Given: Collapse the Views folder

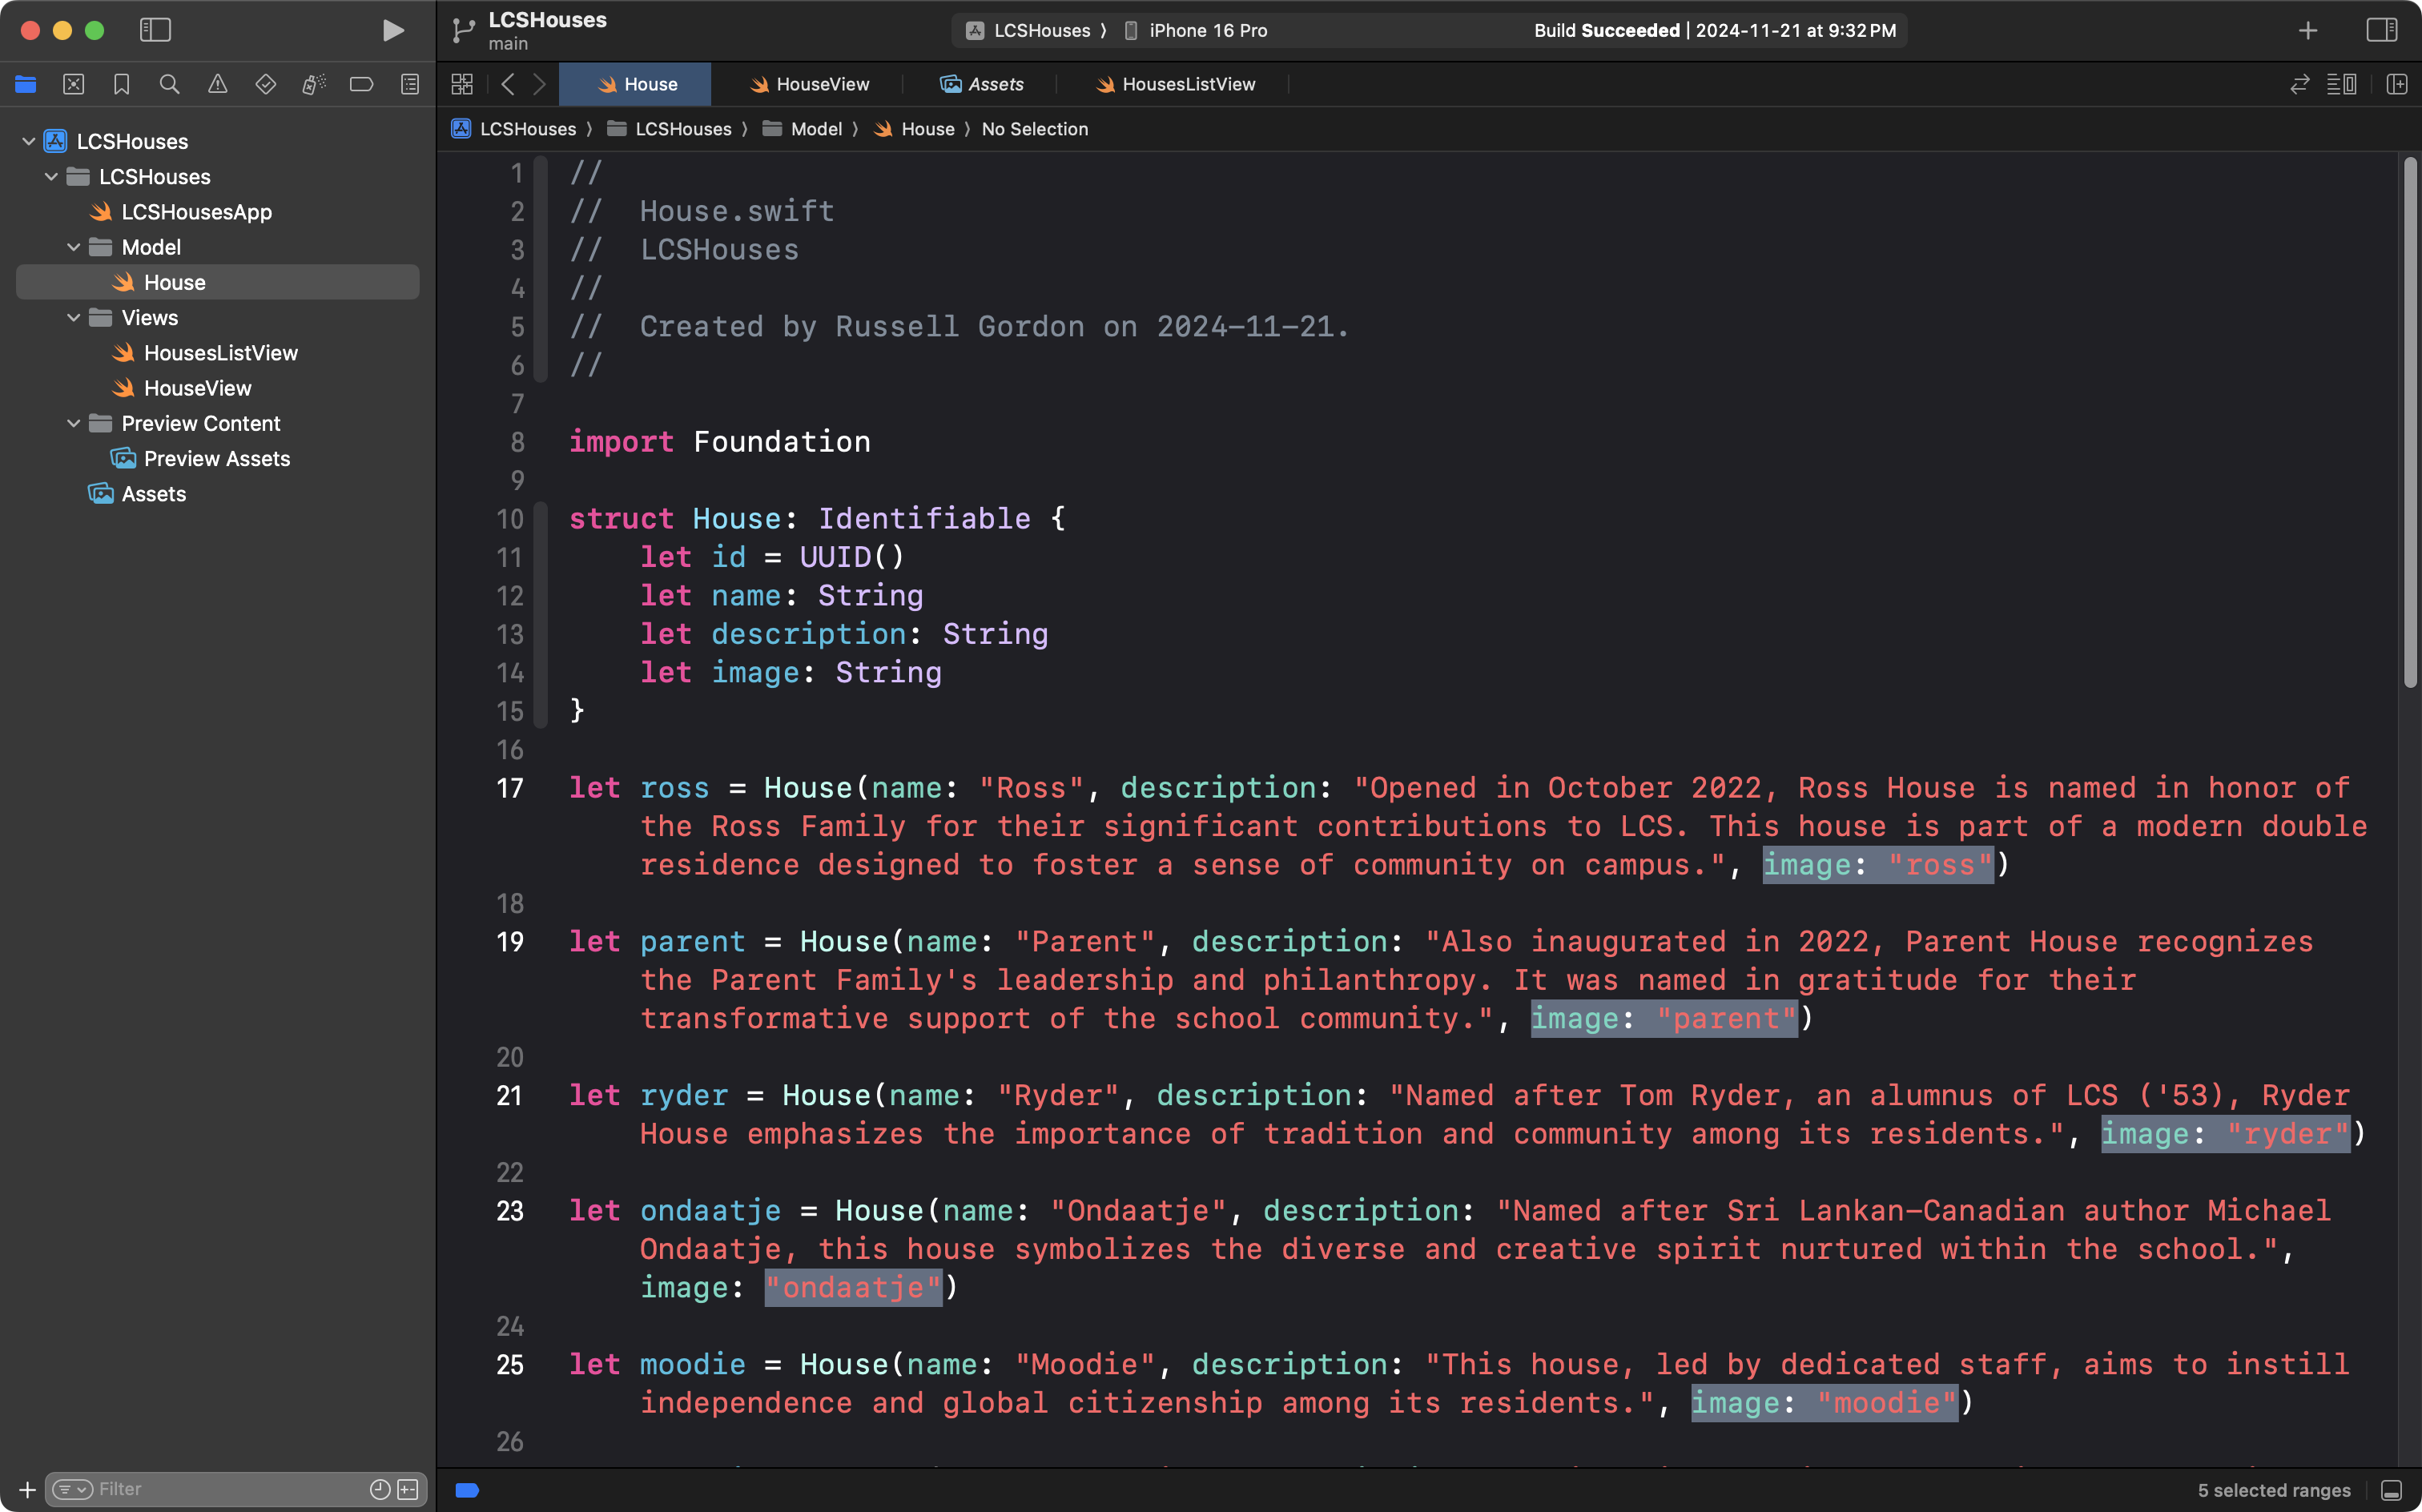Looking at the screenshot, I should (x=73, y=317).
